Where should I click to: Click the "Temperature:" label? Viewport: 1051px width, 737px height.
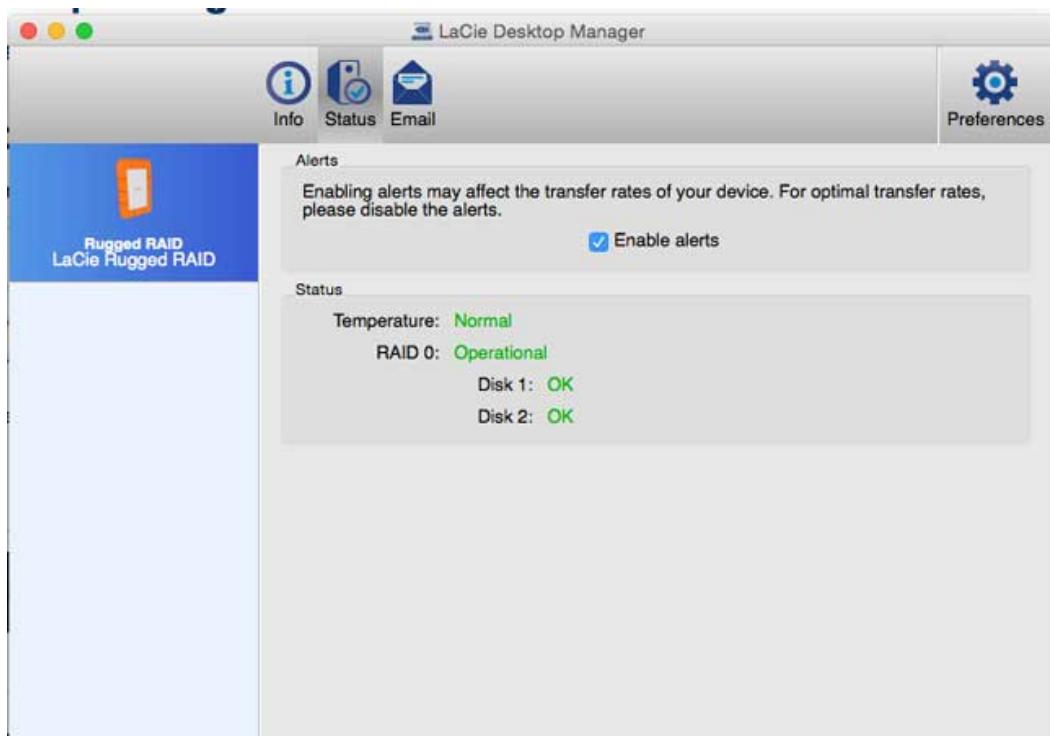(x=386, y=321)
